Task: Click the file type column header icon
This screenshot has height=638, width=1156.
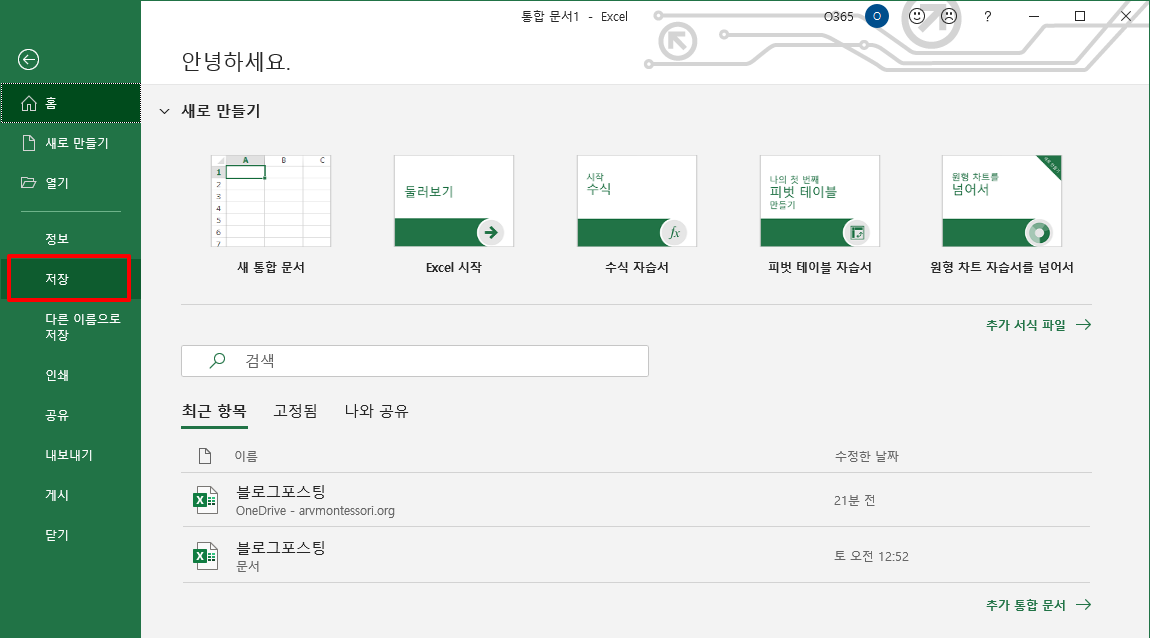Action: (205, 456)
